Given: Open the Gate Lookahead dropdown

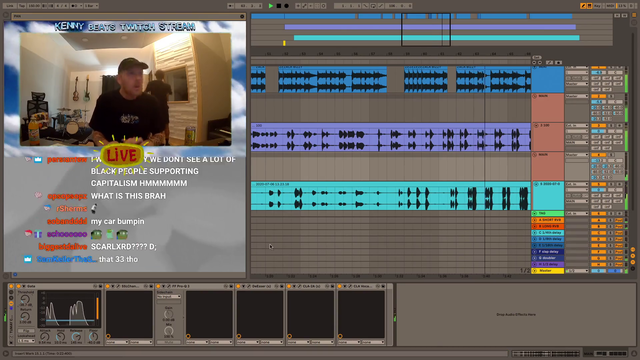Looking at the screenshot, I should 26,341.
